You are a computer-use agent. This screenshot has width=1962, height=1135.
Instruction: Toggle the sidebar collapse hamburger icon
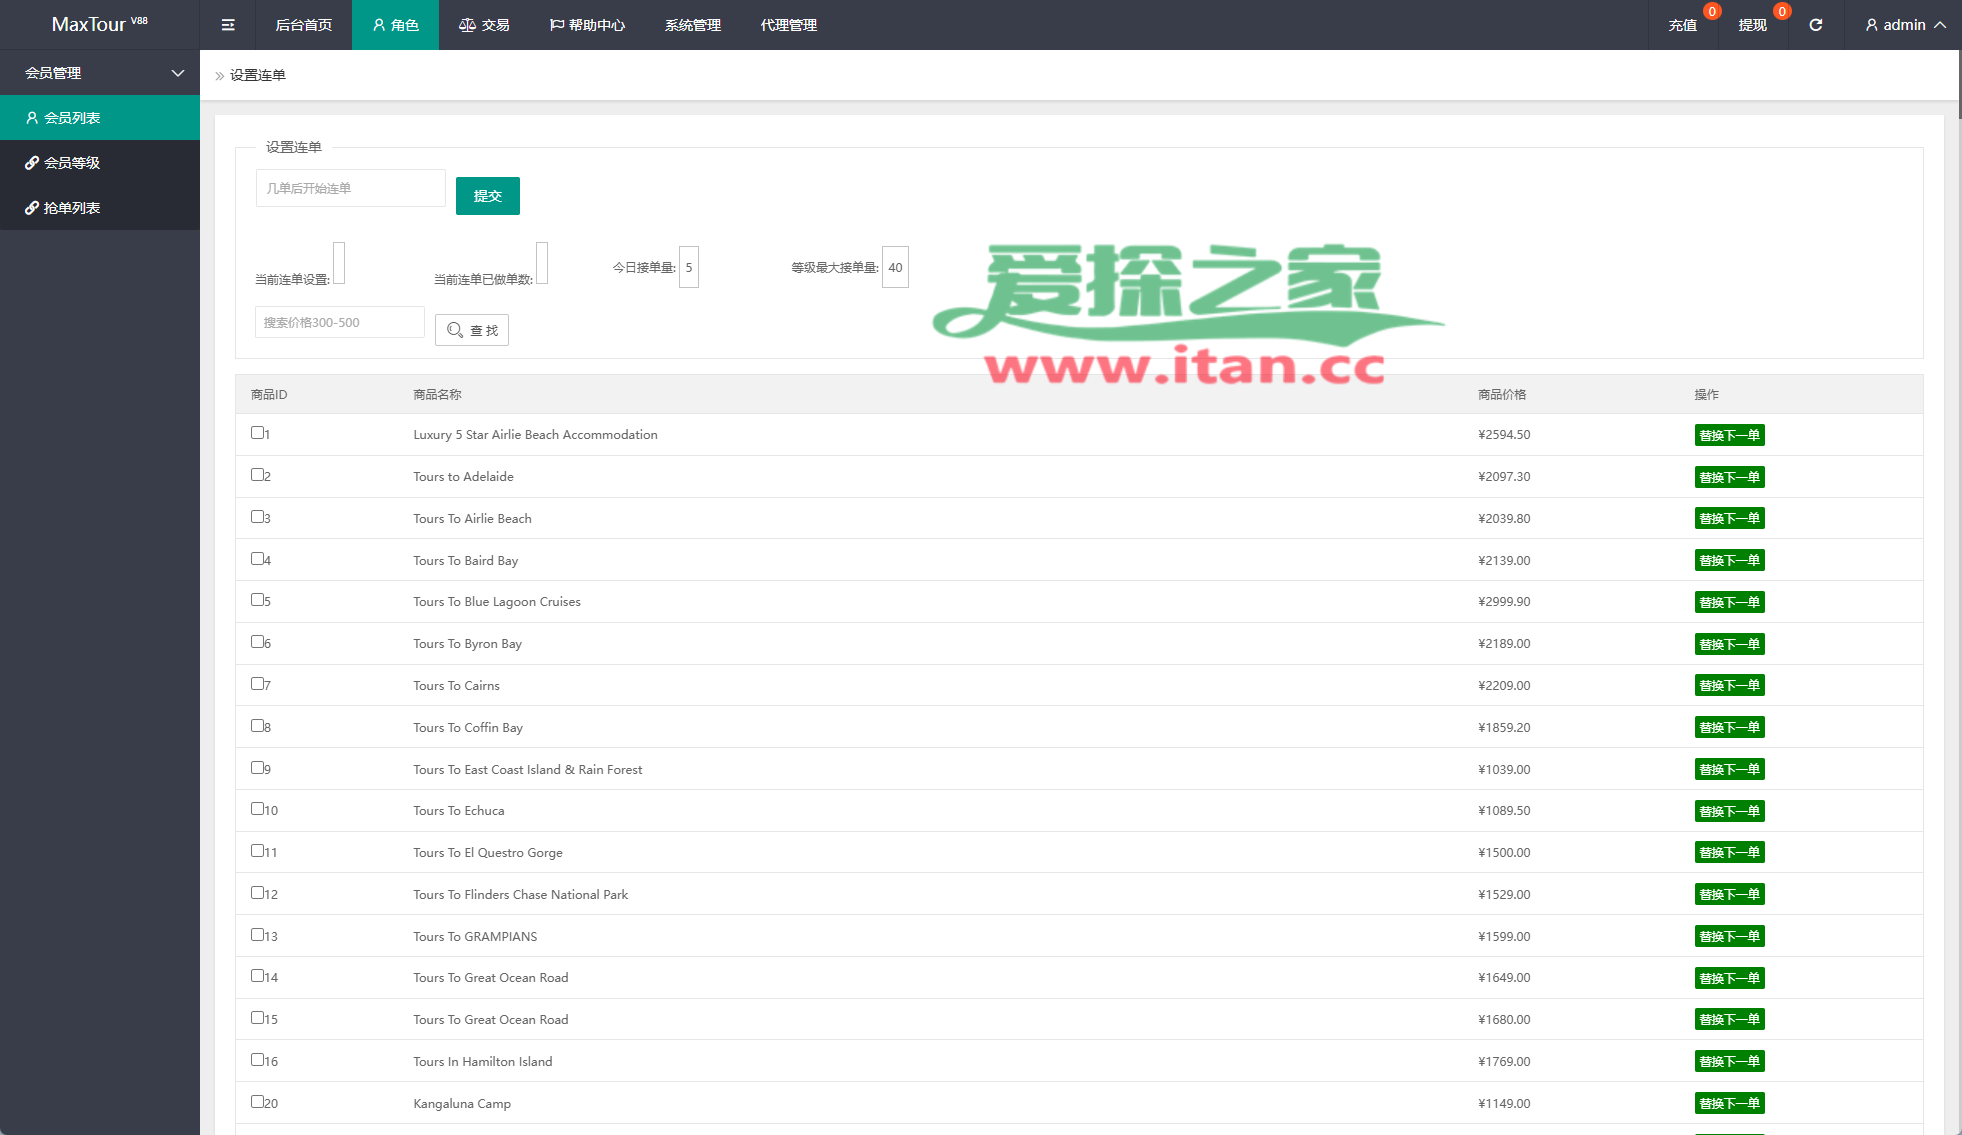(x=228, y=25)
